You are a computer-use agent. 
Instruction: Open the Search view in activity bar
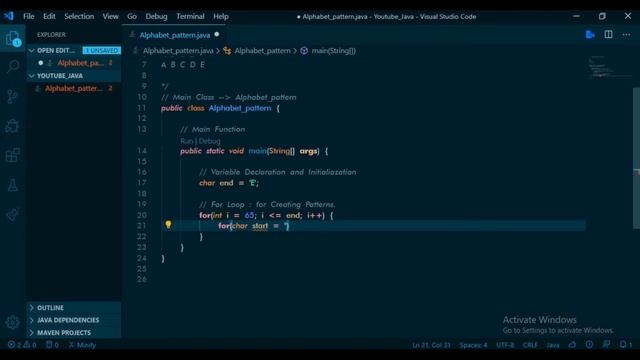(x=13, y=66)
